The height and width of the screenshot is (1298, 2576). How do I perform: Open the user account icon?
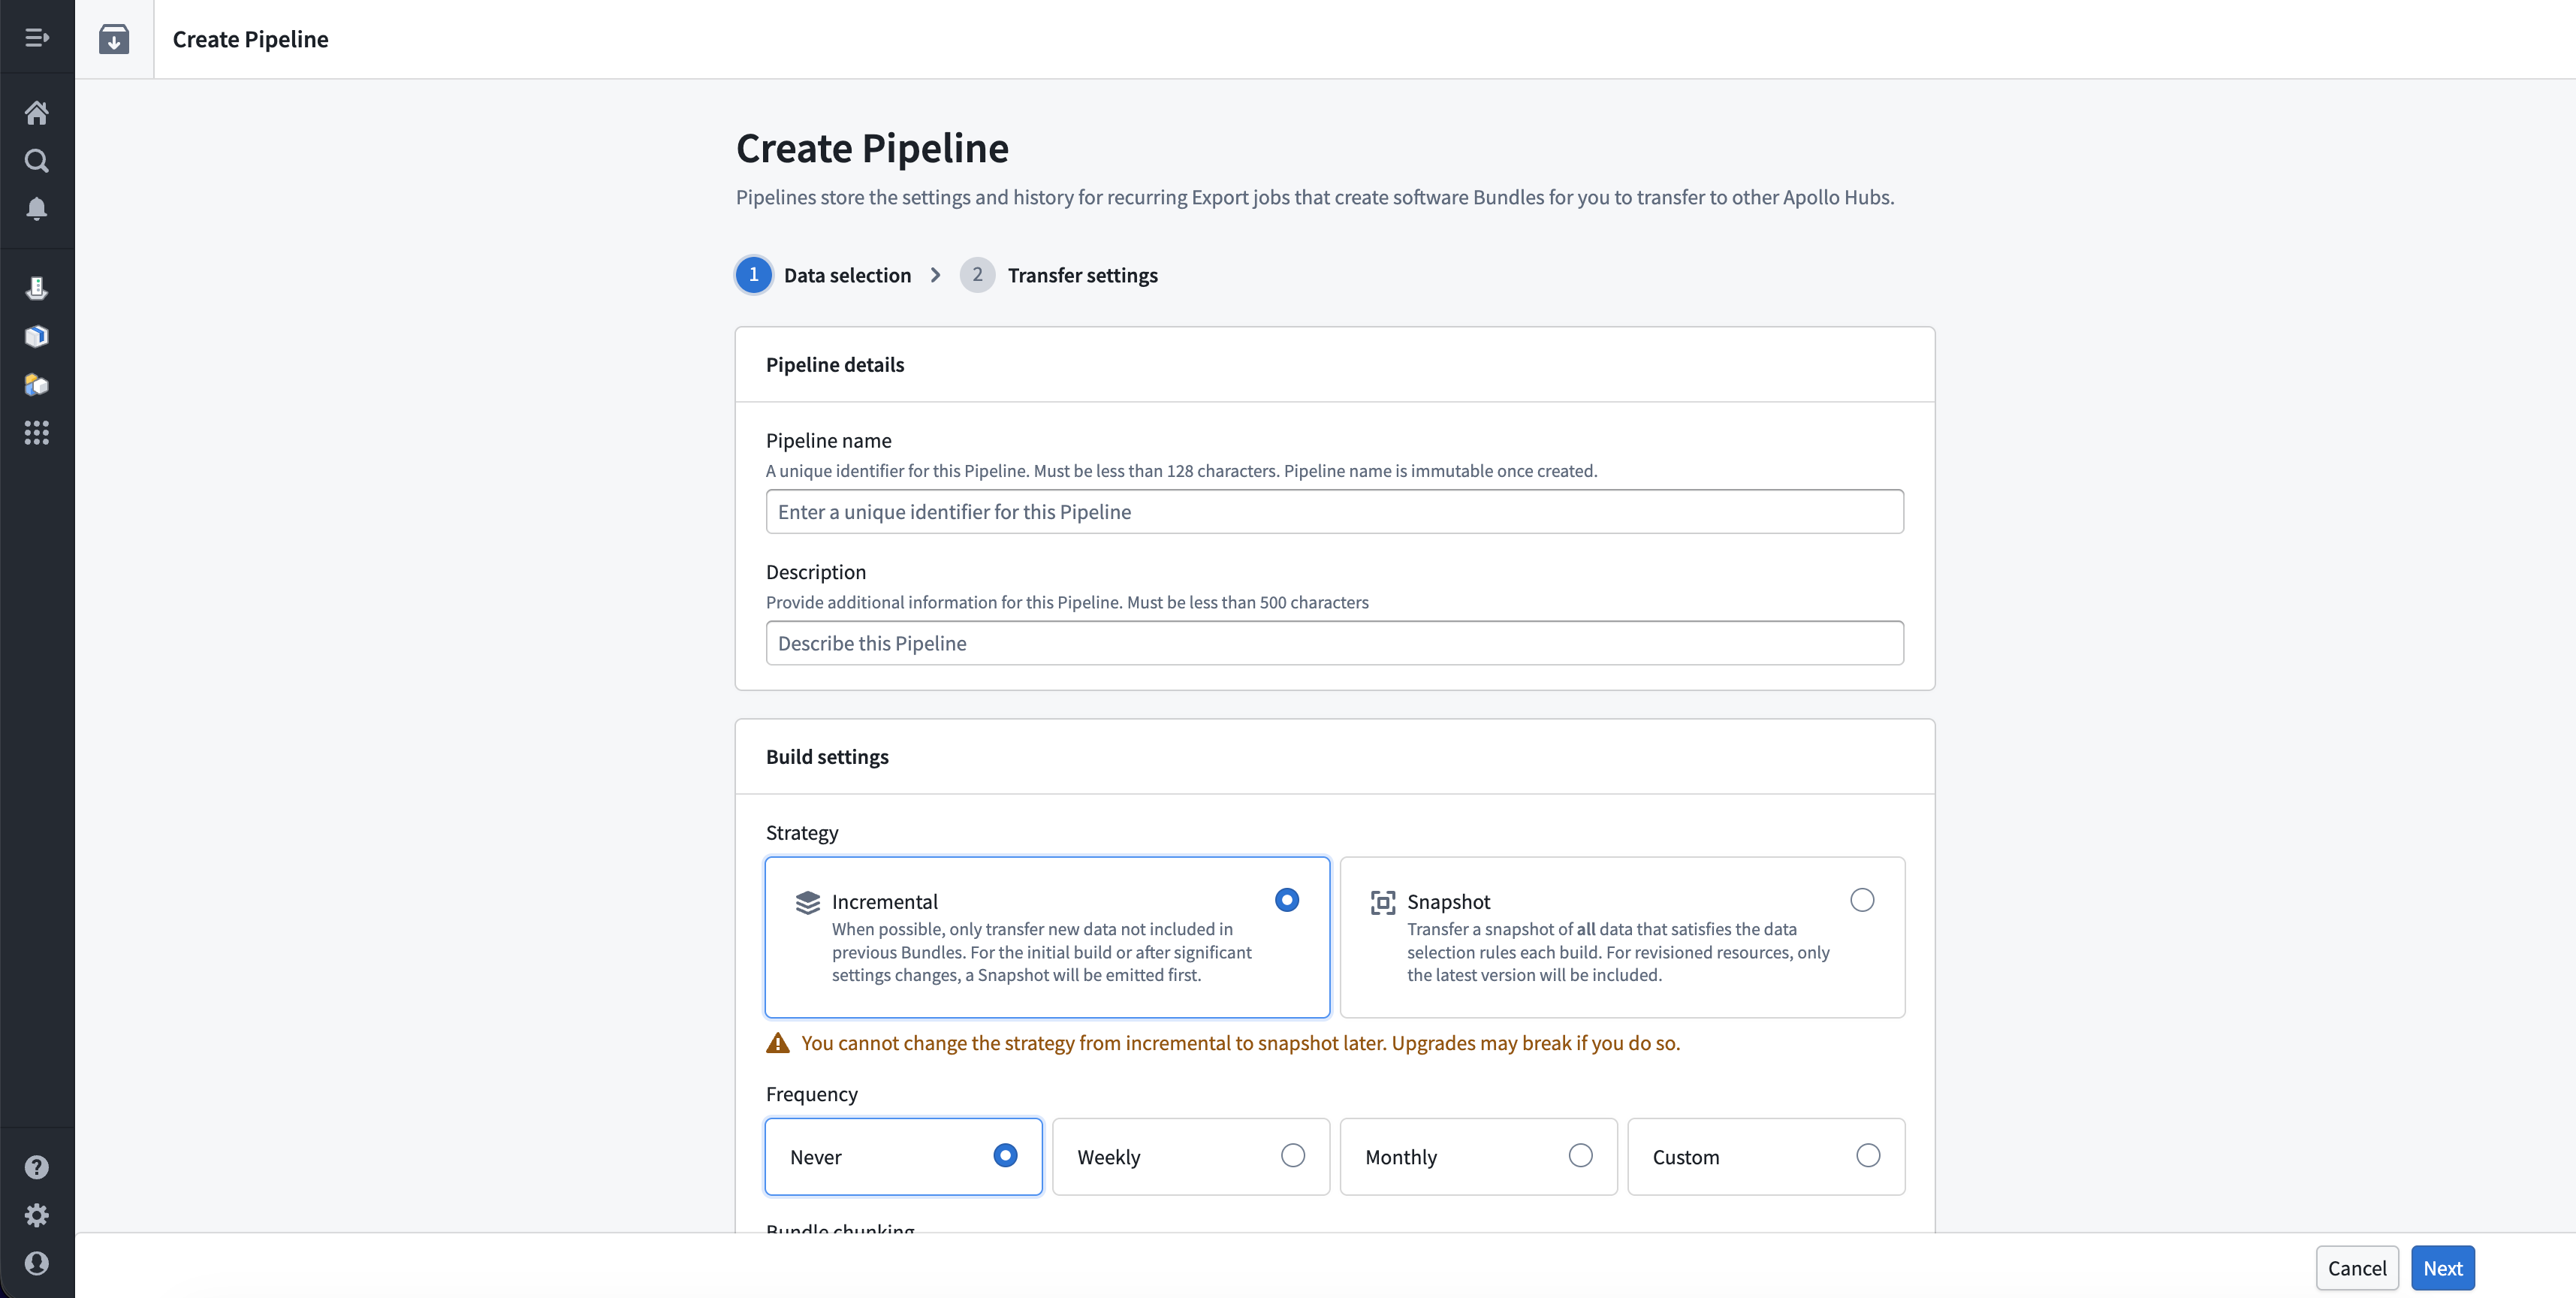coord(37,1263)
